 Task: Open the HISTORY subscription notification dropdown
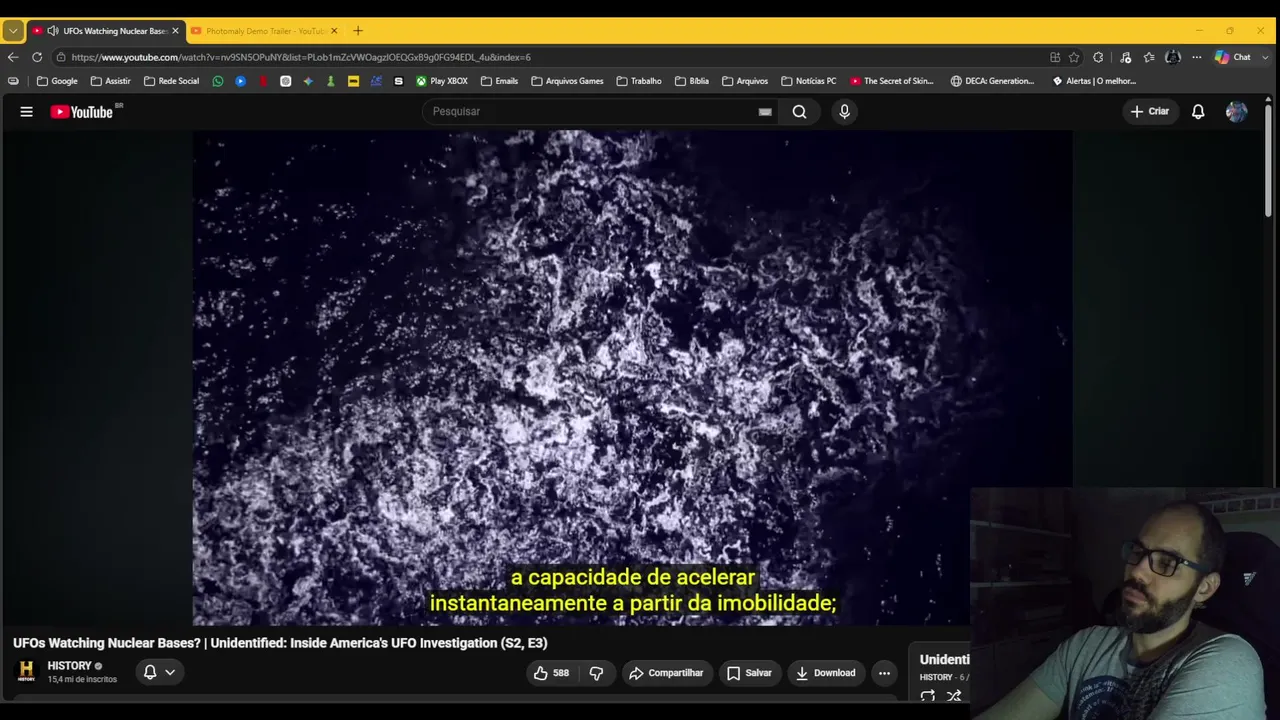point(159,673)
